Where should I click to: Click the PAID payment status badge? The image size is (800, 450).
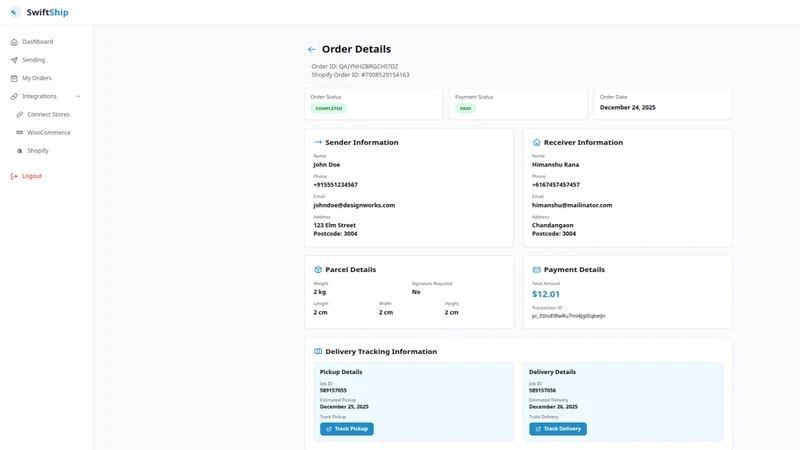(465, 109)
